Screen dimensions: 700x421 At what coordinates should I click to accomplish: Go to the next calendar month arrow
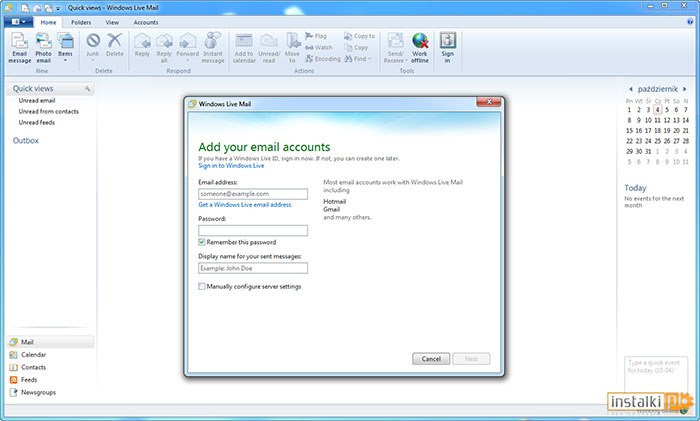click(x=691, y=88)
